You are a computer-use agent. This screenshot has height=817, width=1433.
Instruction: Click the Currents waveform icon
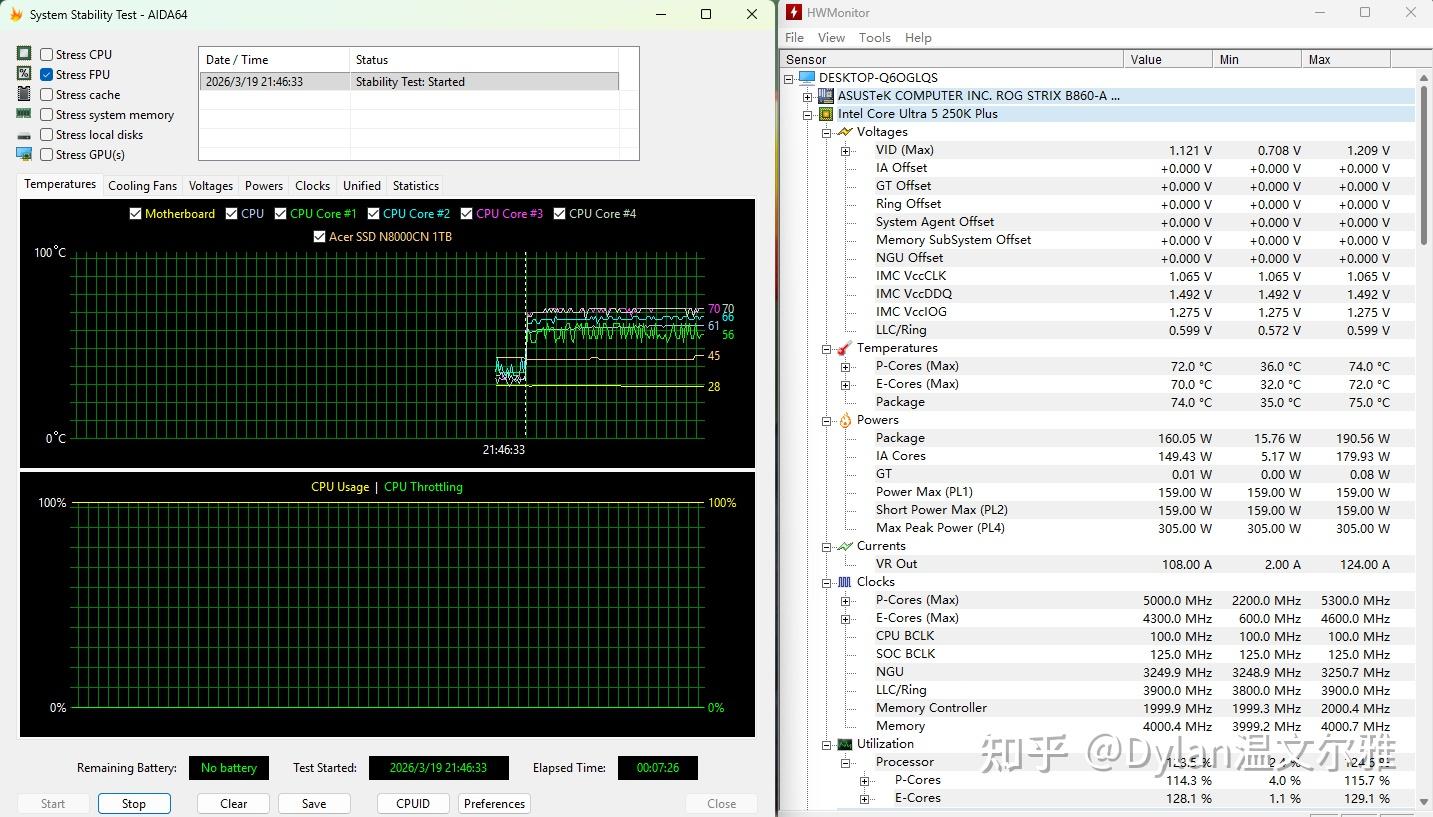(x=845, y=546)
